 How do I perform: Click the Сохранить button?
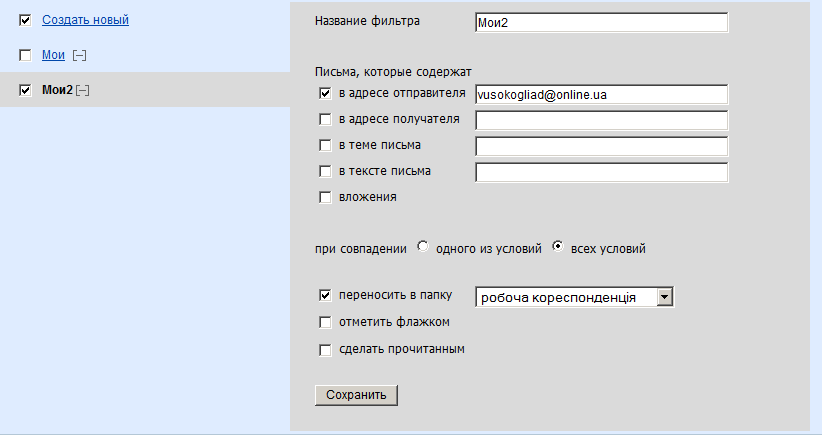click(356, 395)
